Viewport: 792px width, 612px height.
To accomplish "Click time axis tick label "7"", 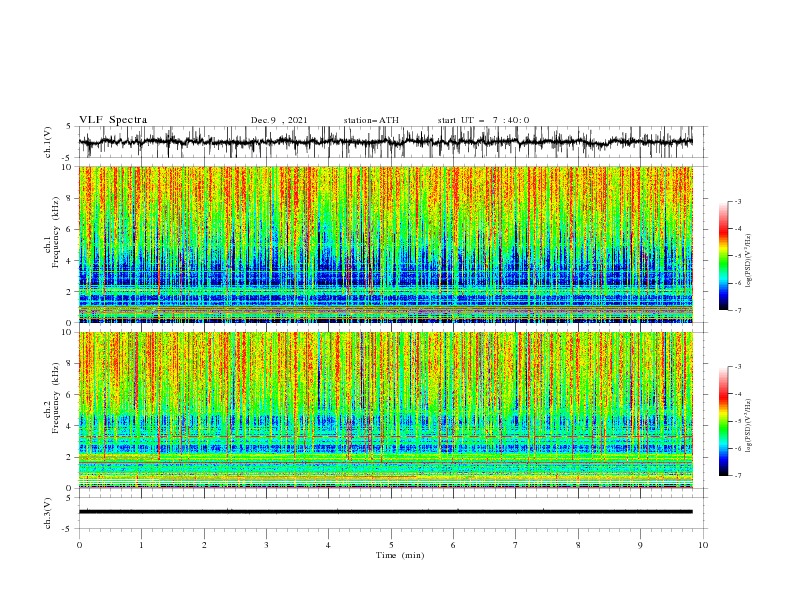I will [x=516, y=545].
